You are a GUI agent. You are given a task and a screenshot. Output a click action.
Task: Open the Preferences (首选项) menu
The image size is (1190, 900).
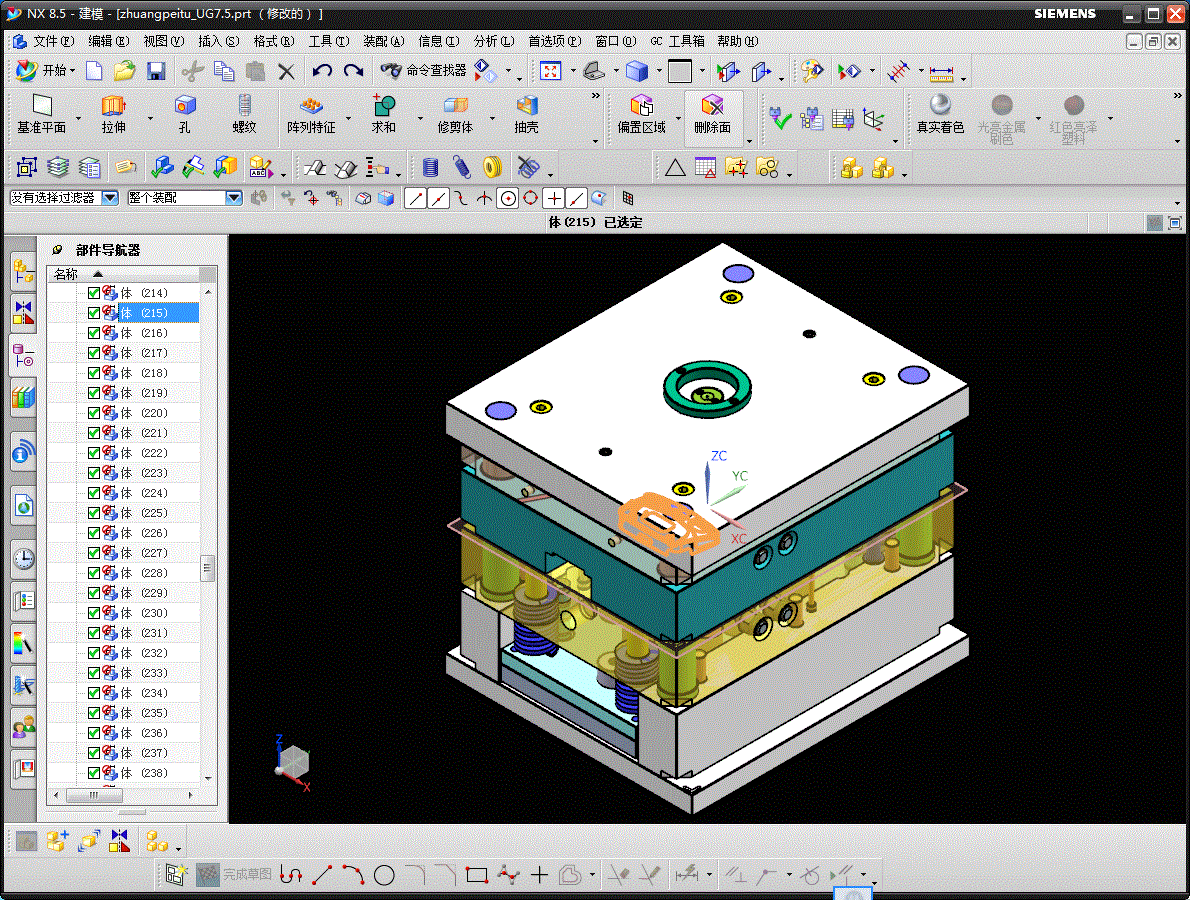555,41
